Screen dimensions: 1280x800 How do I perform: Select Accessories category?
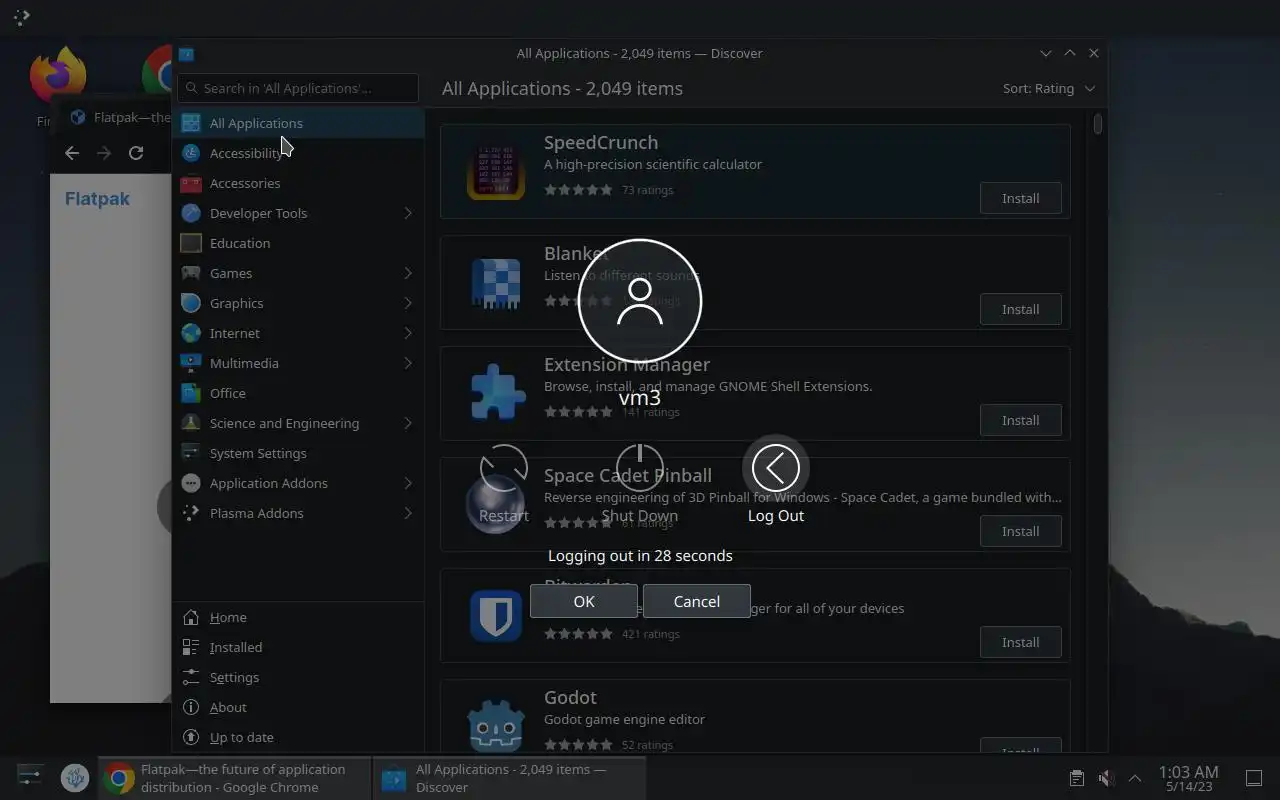point(298,183)
